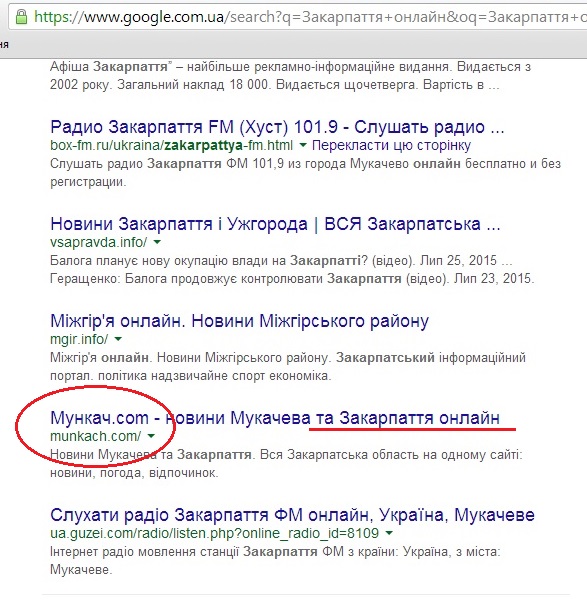
Task: Open Новини Закарпаття і Ужгорода result title
Action: [x=275, y=224]
